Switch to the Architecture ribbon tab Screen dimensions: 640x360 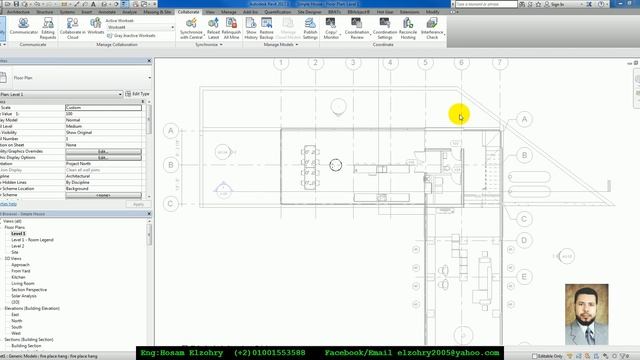click(x=18, y=12)
